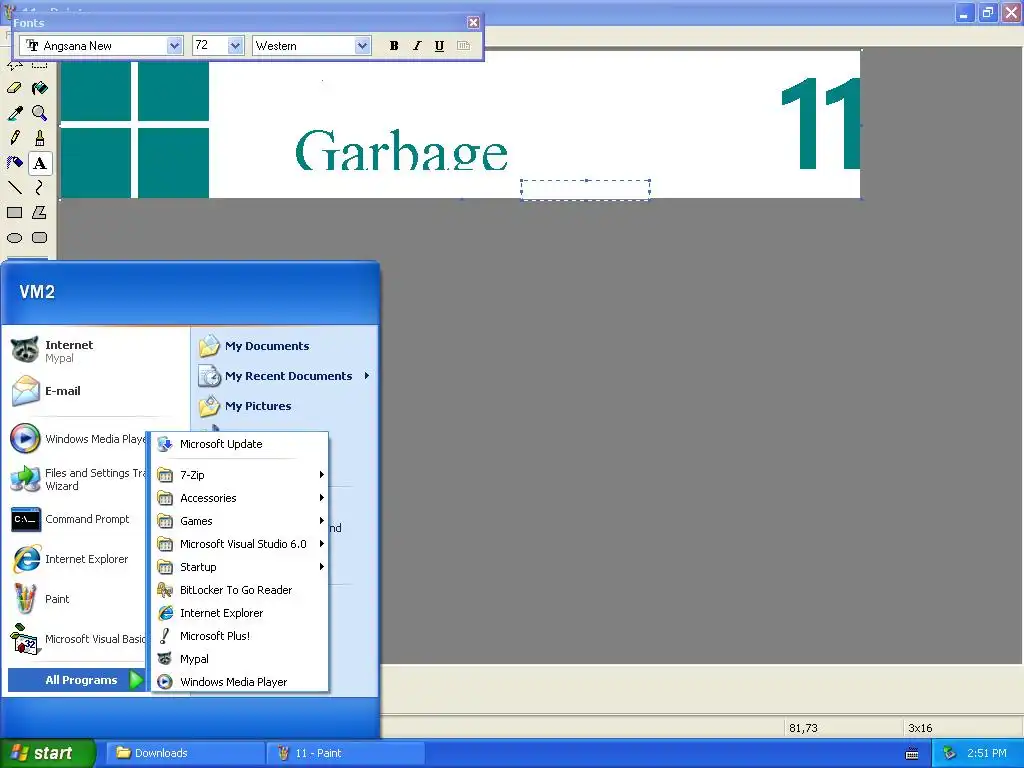Open the font name dropdown Angsana New

point(174,46)
